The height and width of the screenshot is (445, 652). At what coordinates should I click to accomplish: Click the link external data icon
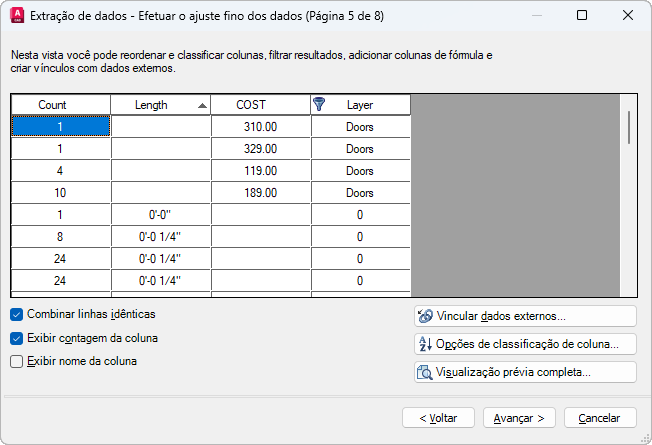424,316
